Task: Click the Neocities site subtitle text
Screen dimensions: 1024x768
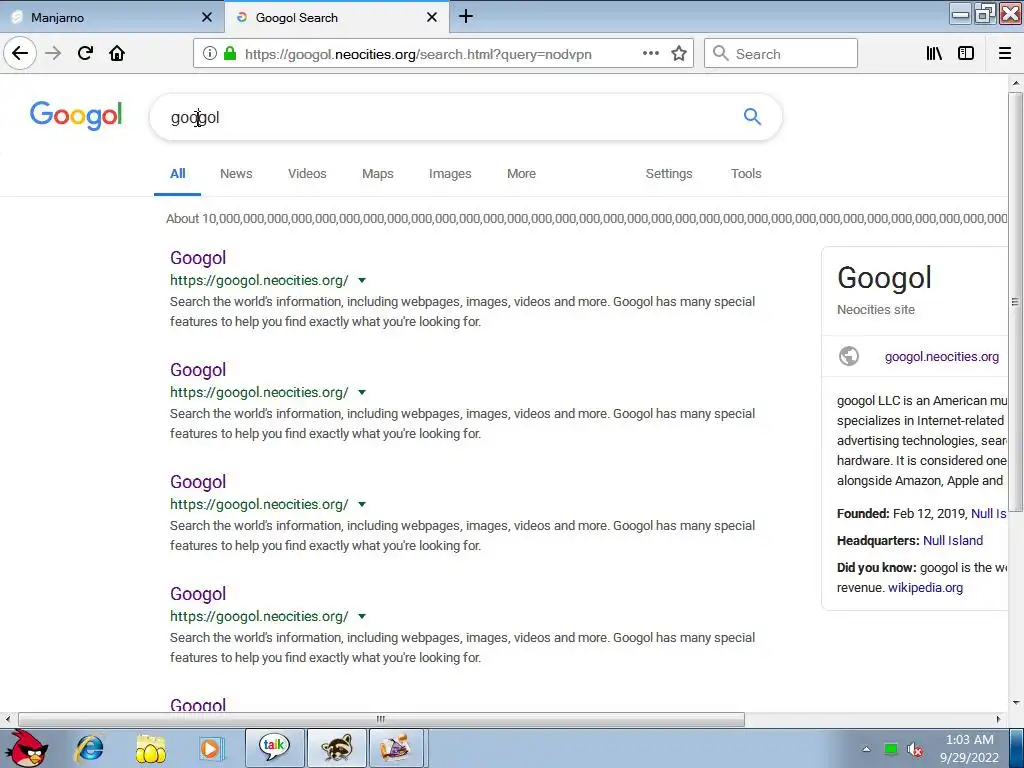Action: coord(876,310)
